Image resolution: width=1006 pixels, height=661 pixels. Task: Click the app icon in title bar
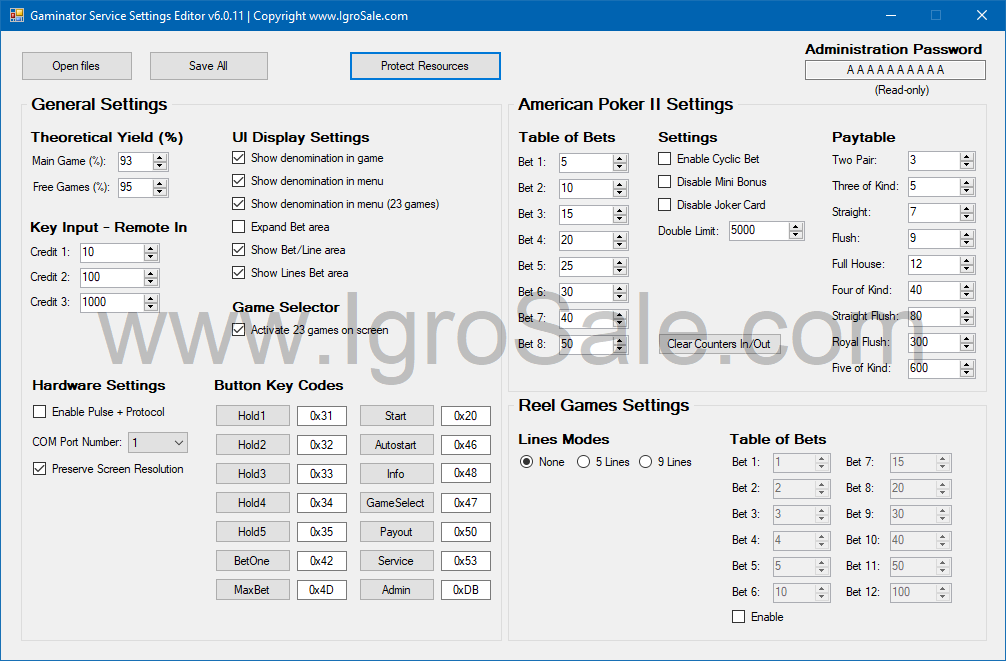pos(16,16)
